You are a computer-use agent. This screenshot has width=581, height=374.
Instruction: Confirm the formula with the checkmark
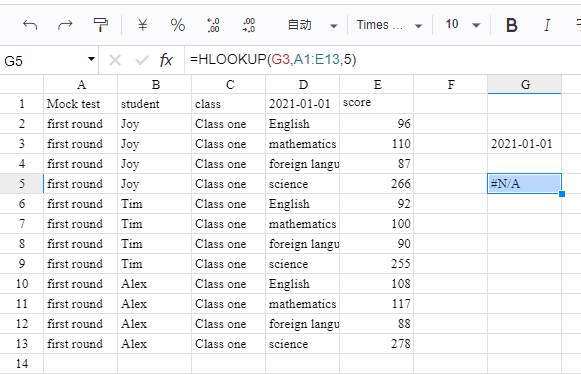coord(142,60)
